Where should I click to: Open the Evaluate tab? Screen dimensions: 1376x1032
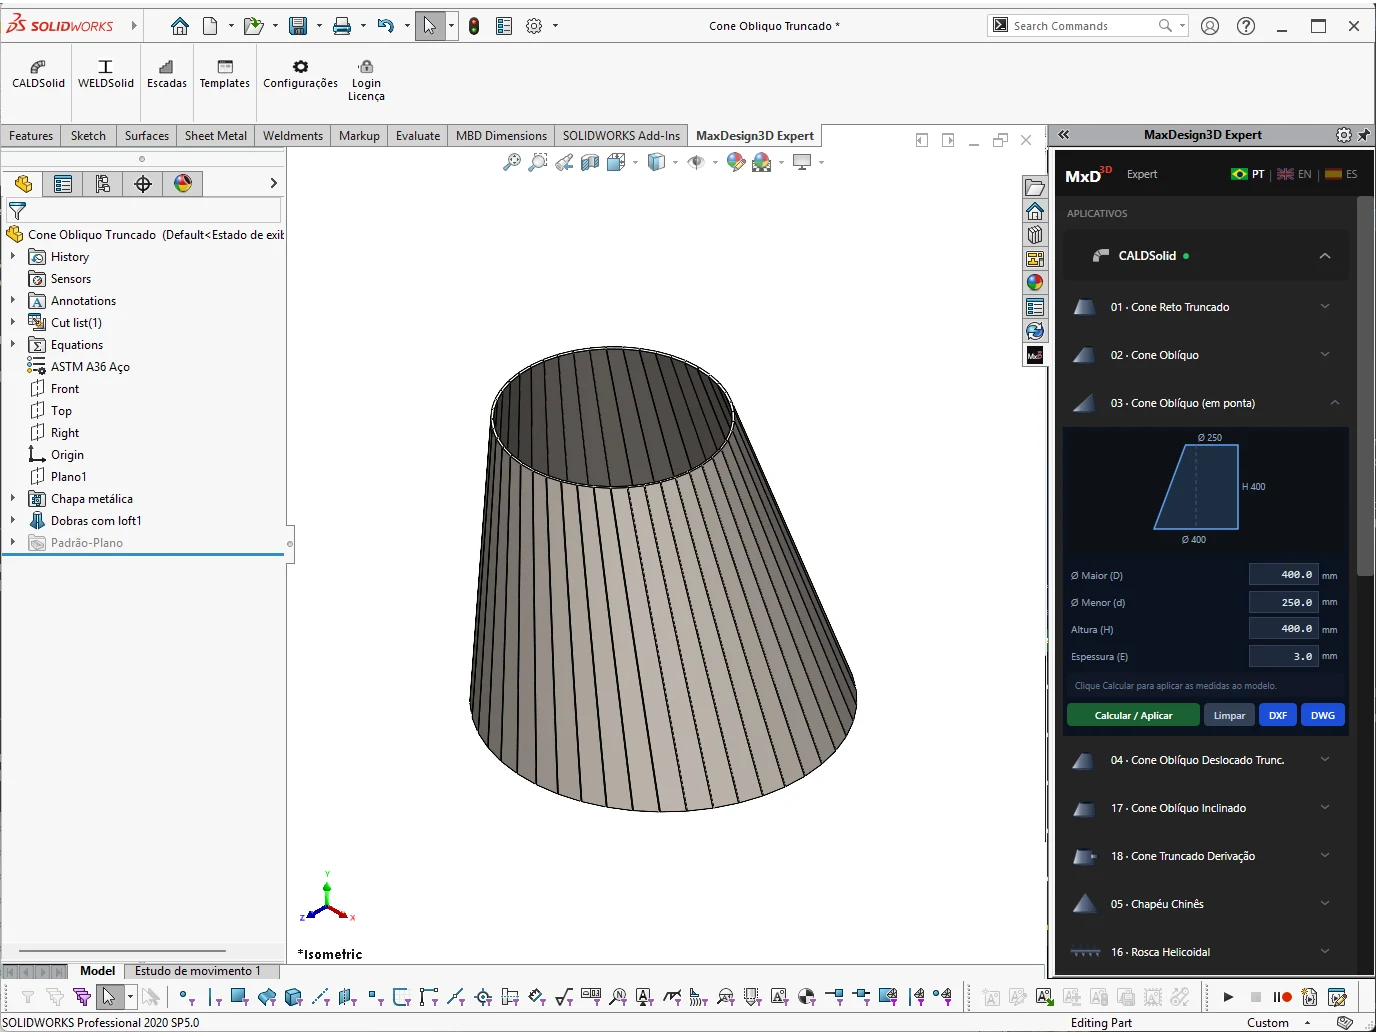pyautogui.click(x=418, y=136)
